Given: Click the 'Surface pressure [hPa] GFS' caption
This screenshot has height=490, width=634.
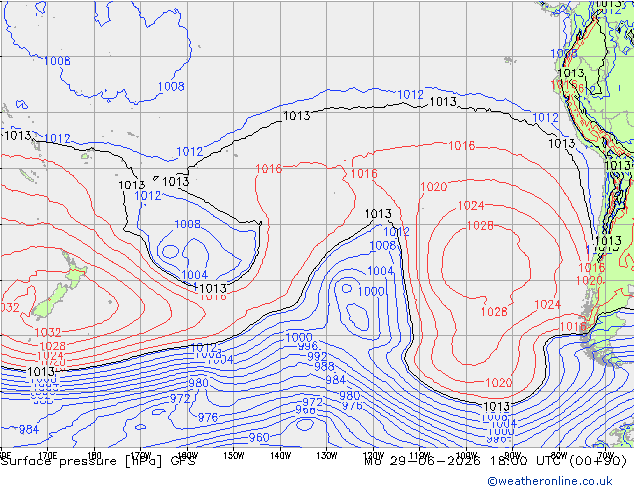Looking at the screenshot, I should click(x=98, y=461).
